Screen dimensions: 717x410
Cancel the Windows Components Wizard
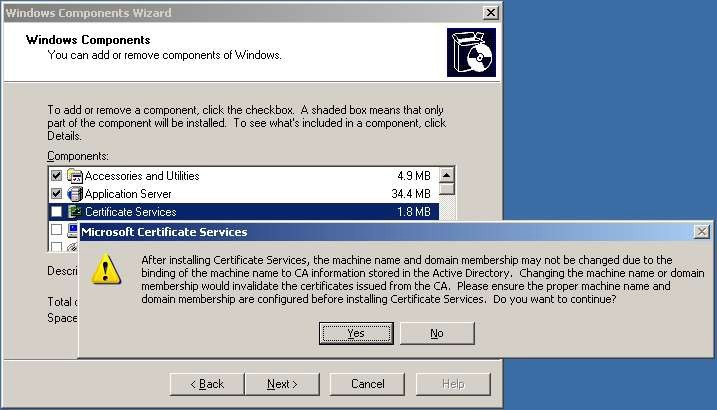(x=367, y=384)
